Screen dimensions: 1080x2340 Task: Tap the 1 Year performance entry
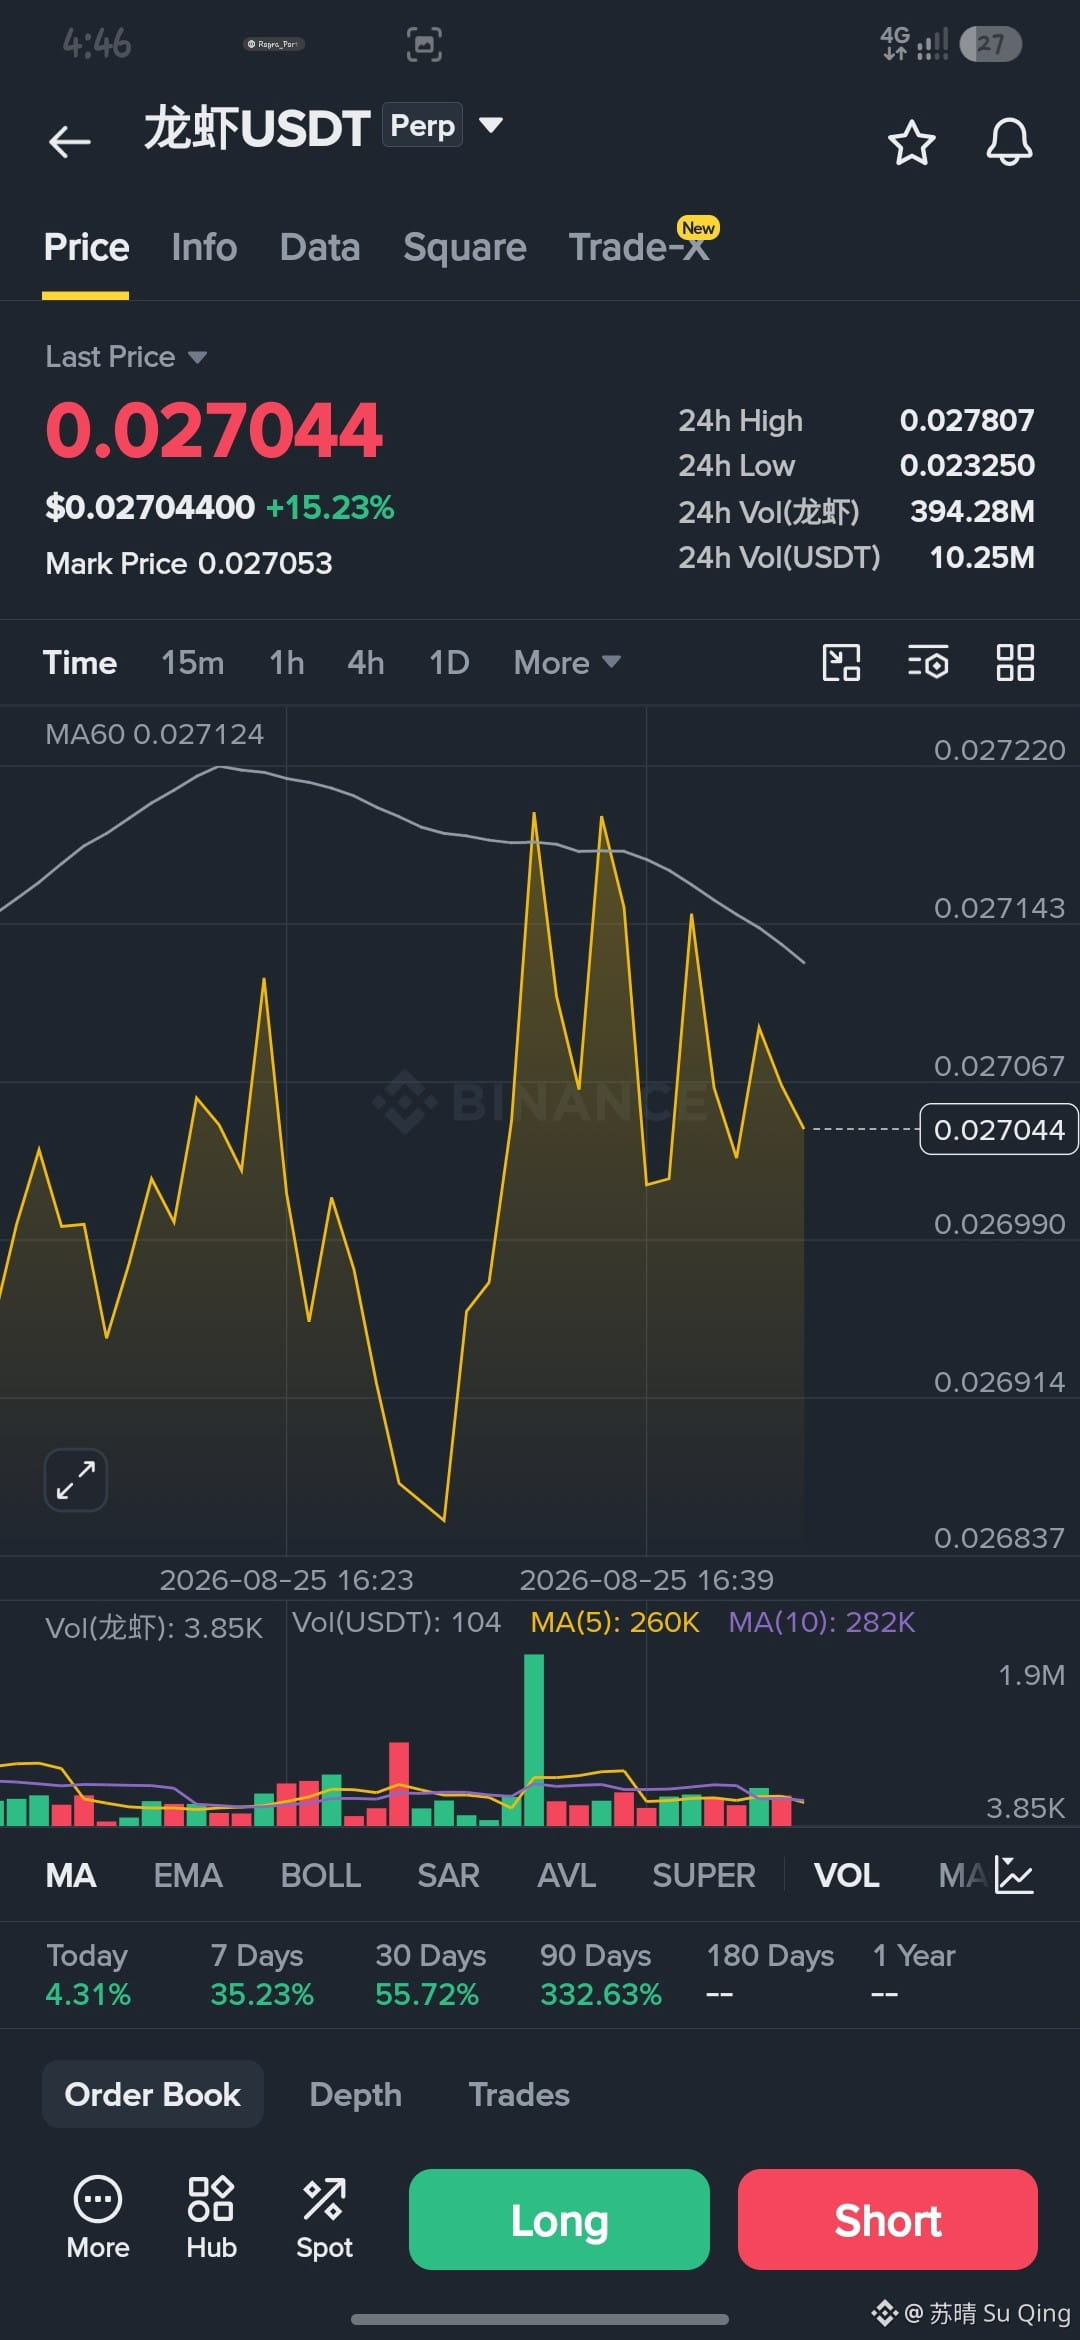pos(914,1974)
